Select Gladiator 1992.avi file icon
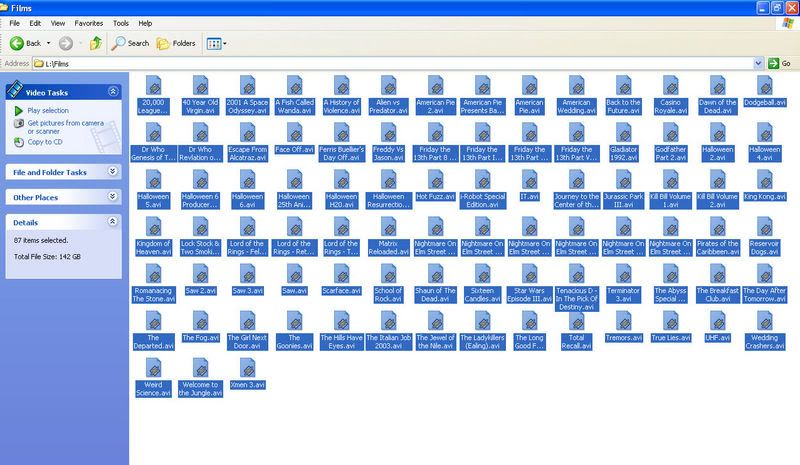800x465 pixels. click(x=623, y=133)
